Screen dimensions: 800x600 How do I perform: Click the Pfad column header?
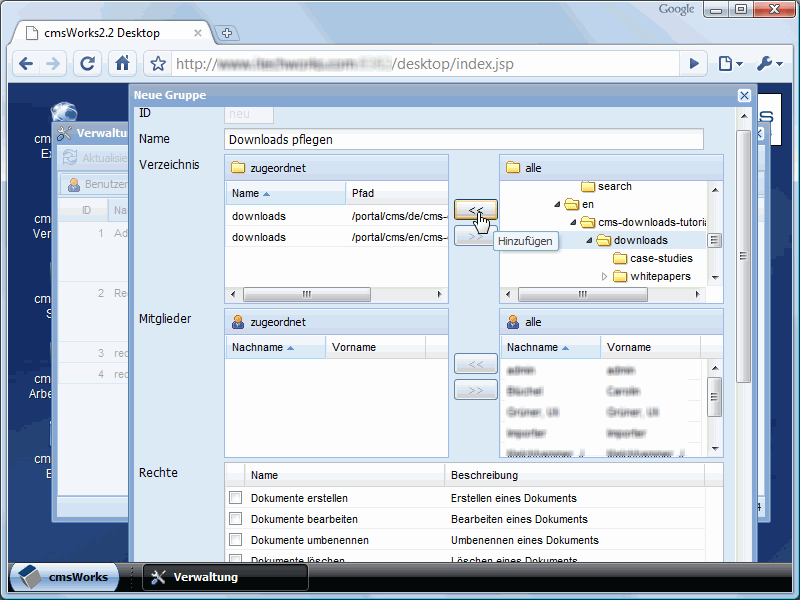(396, 193)
